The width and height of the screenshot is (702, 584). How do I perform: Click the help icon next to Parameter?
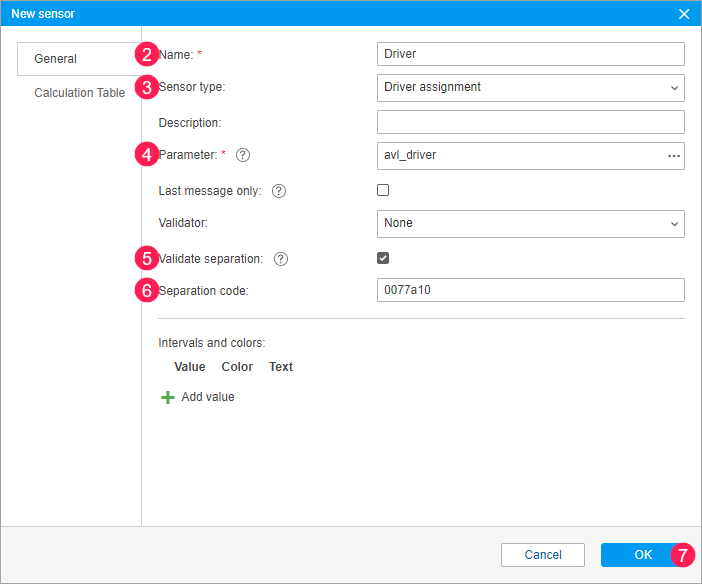point(243,155)
